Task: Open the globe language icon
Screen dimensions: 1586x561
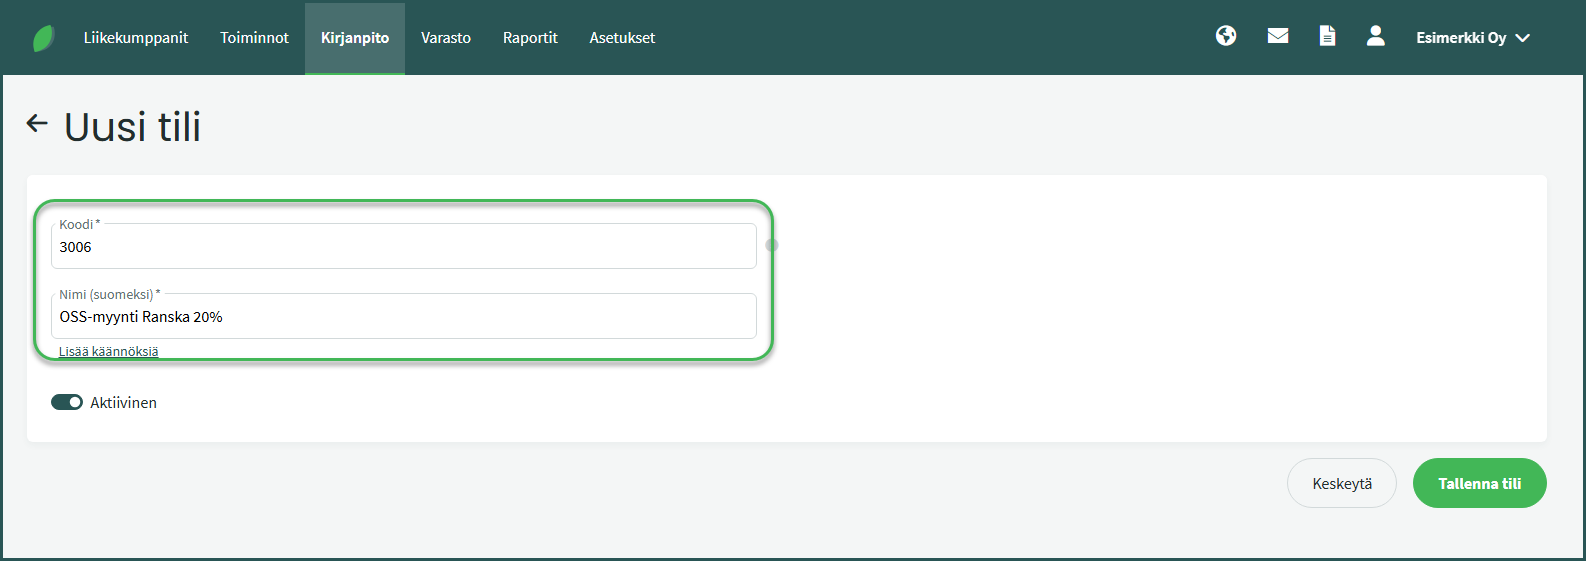Action: (x=1226, y=36)
